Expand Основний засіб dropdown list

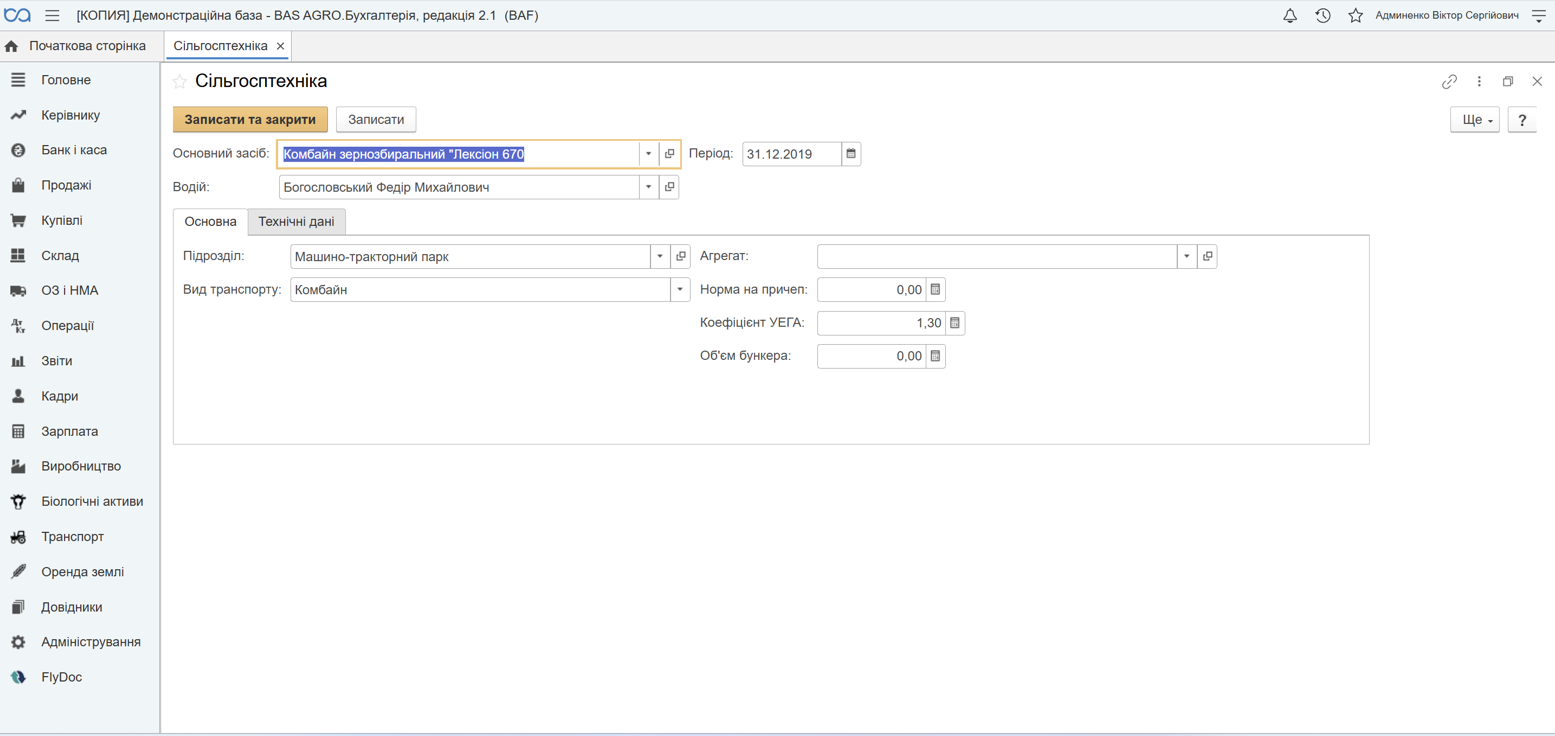pos(648,154)
